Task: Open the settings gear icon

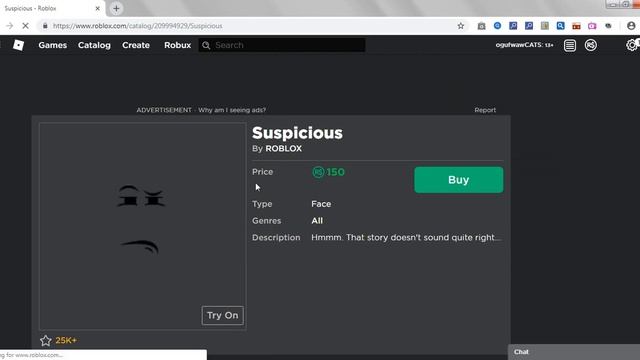Action: coord(632,45)
